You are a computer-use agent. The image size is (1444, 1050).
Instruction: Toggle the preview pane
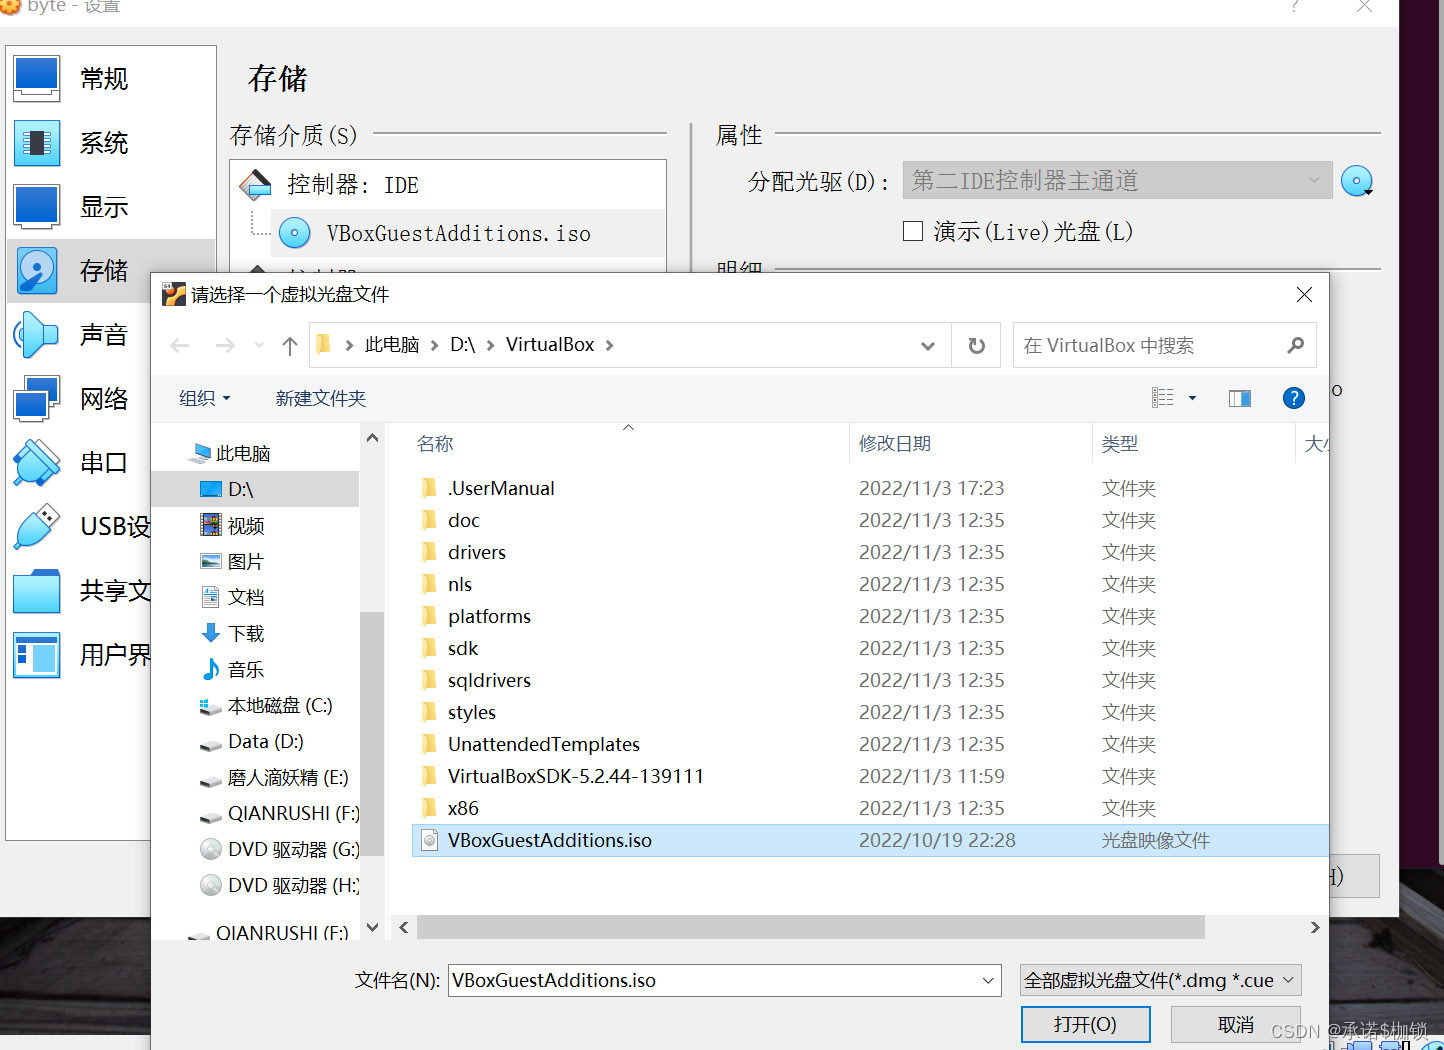1240,398
